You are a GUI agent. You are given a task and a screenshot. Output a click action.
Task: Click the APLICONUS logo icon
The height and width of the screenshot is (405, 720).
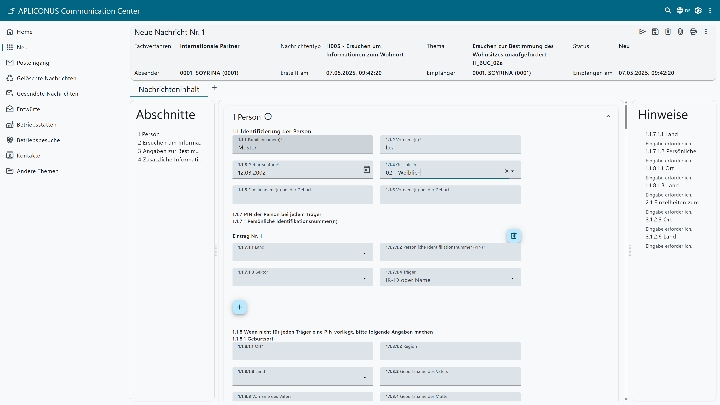[x=11, y=11]
